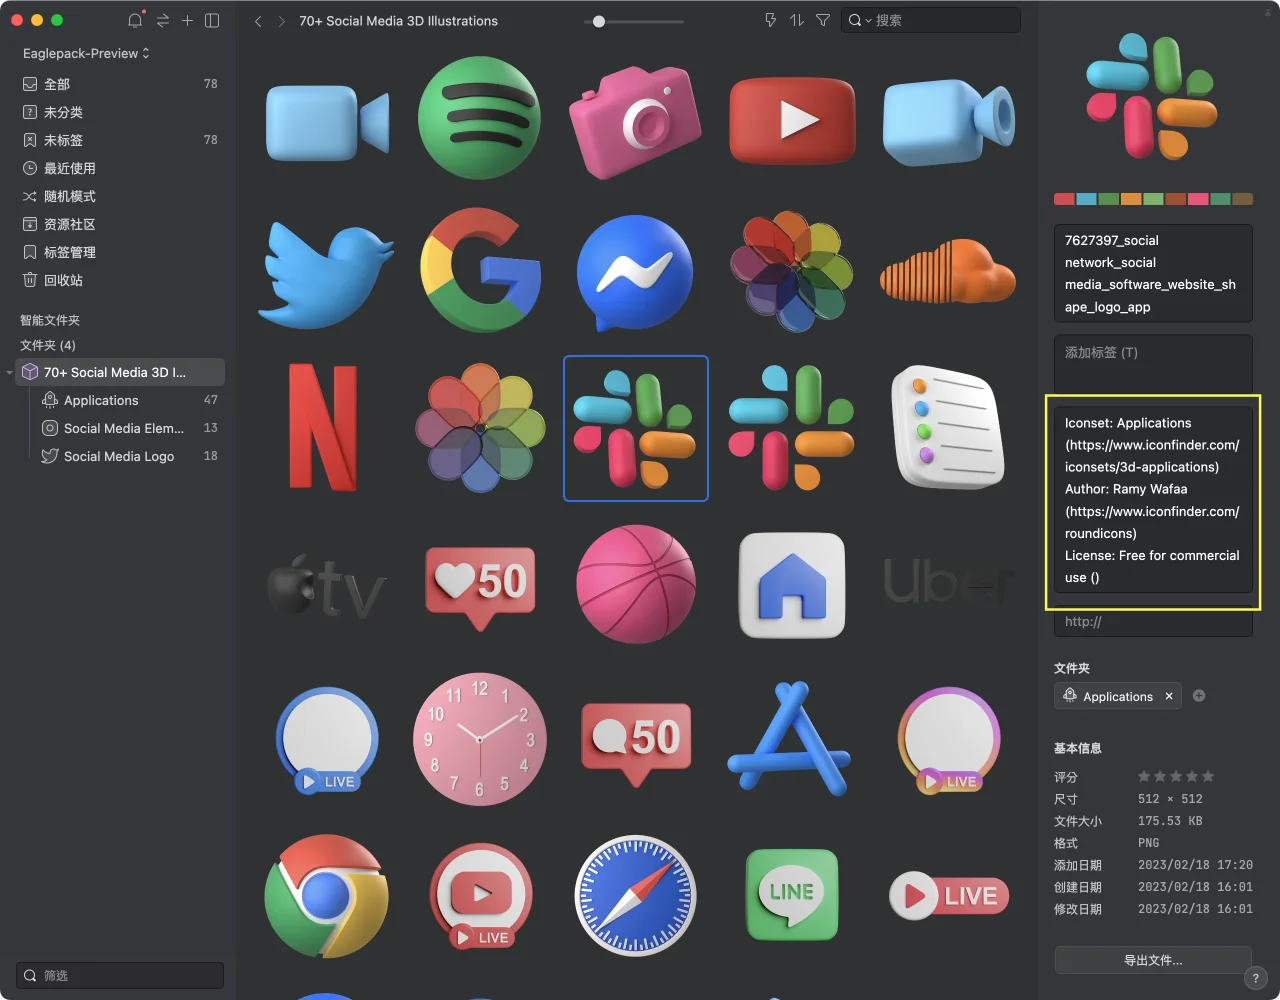This screenshot has width=1280, height=1000.
Task: Open the notifications bell in the sidebar header
Action: point(135,20)
